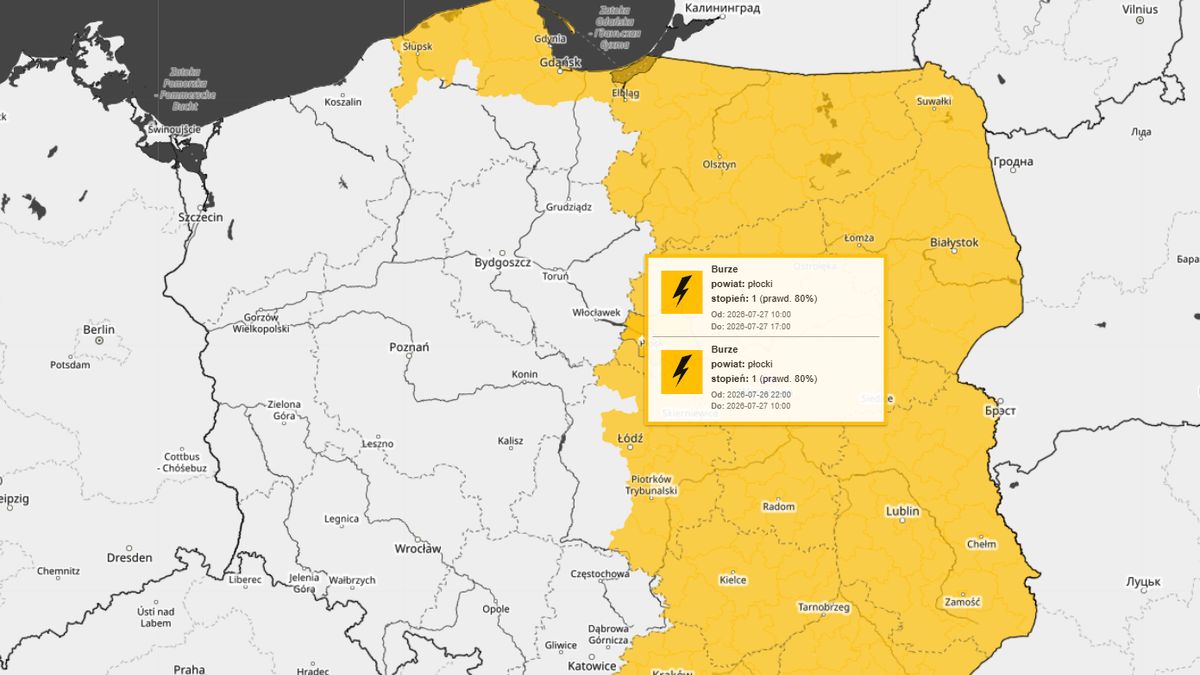Click the Gdynia city label

pos(550,39)
